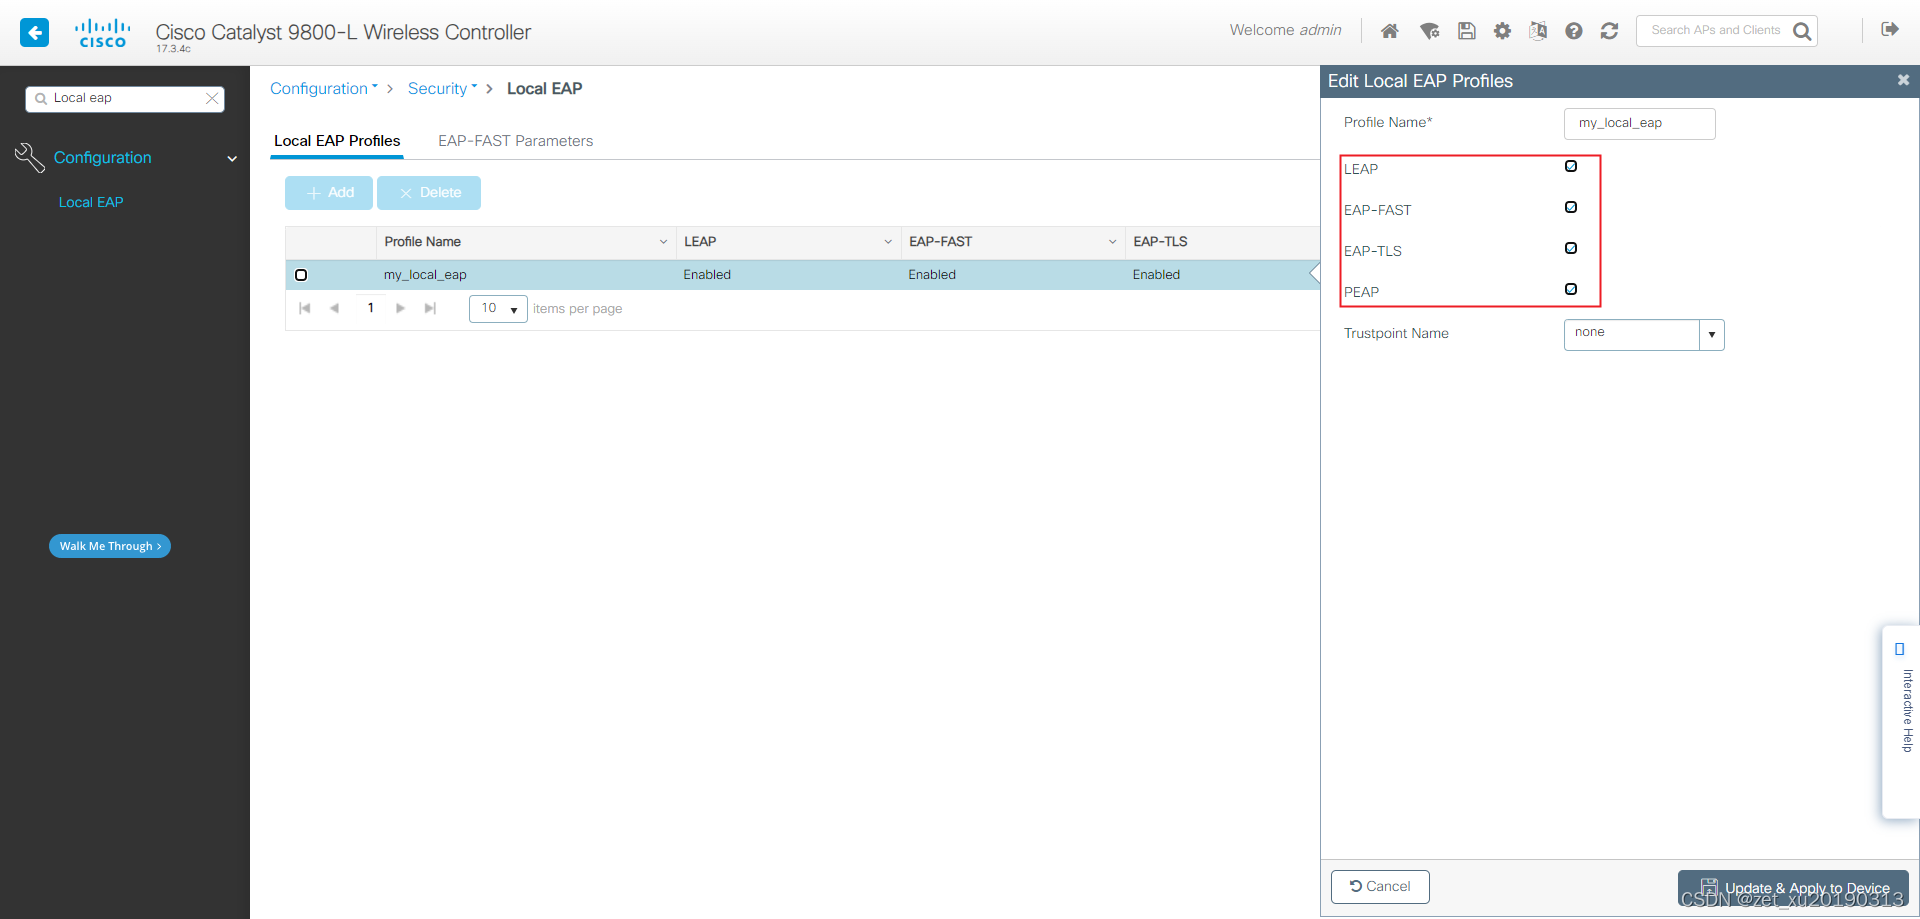The image size is (1920, 919).
Task: Click the Search APs and Clients field
Action: tap(1715, 31)
